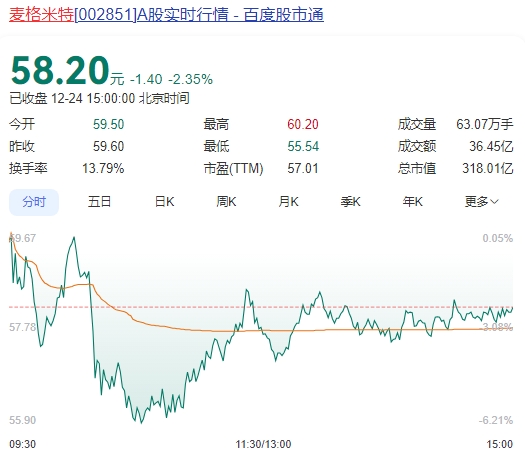Click the 今开 label
Viewport: 525px width, 457px height.
pyautogui.click(x=22, y=125)
